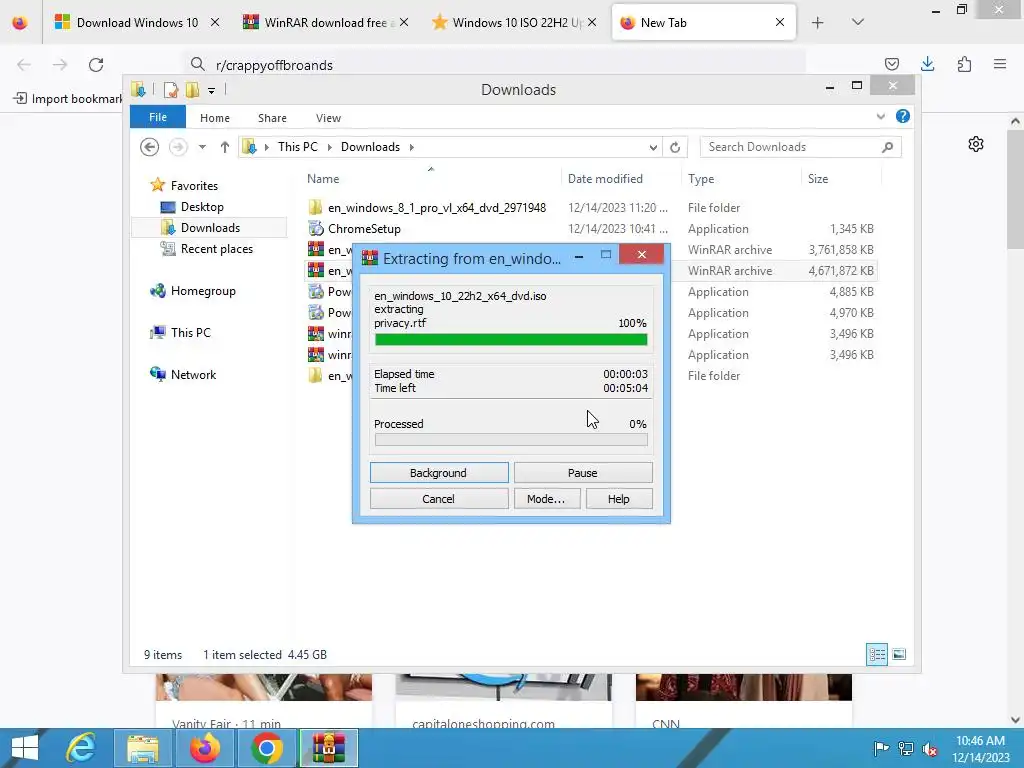
Task: Select the Windows 10 ISO 22H2 browser tab
Action: (513, 23)
